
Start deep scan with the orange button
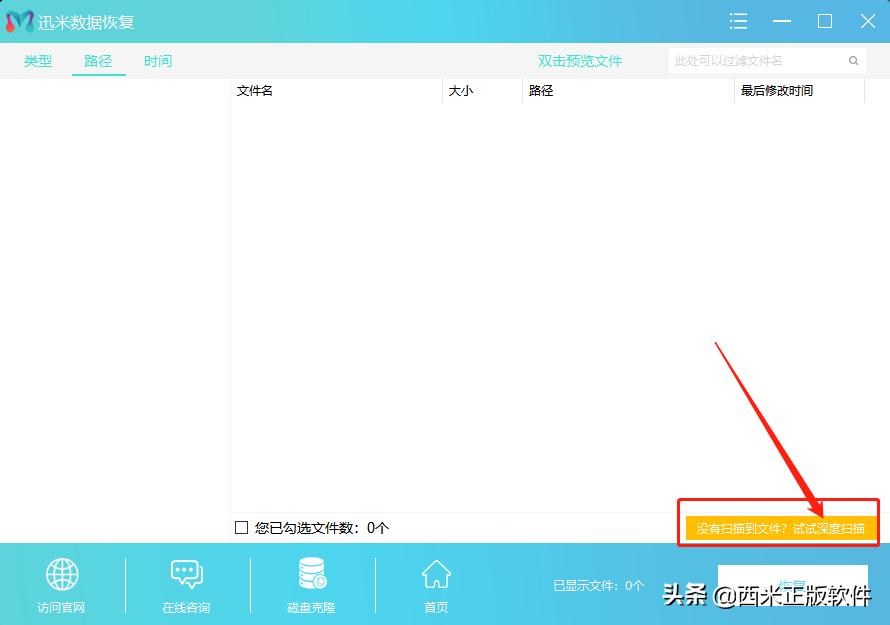tap(779, 527)
